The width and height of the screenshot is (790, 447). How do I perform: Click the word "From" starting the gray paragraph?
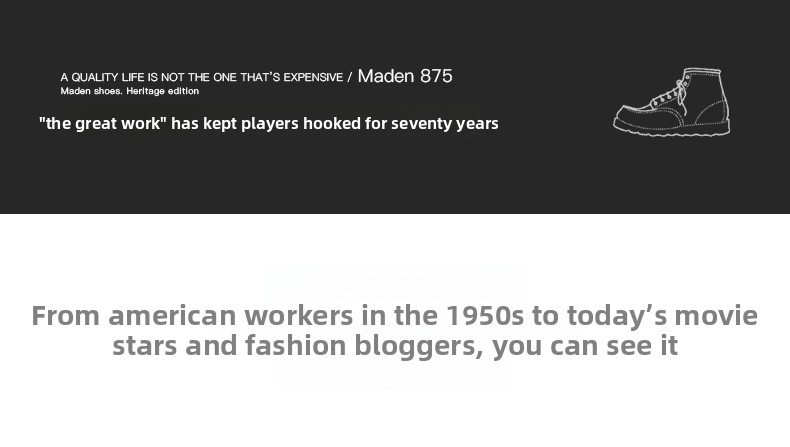coord(66,316)
